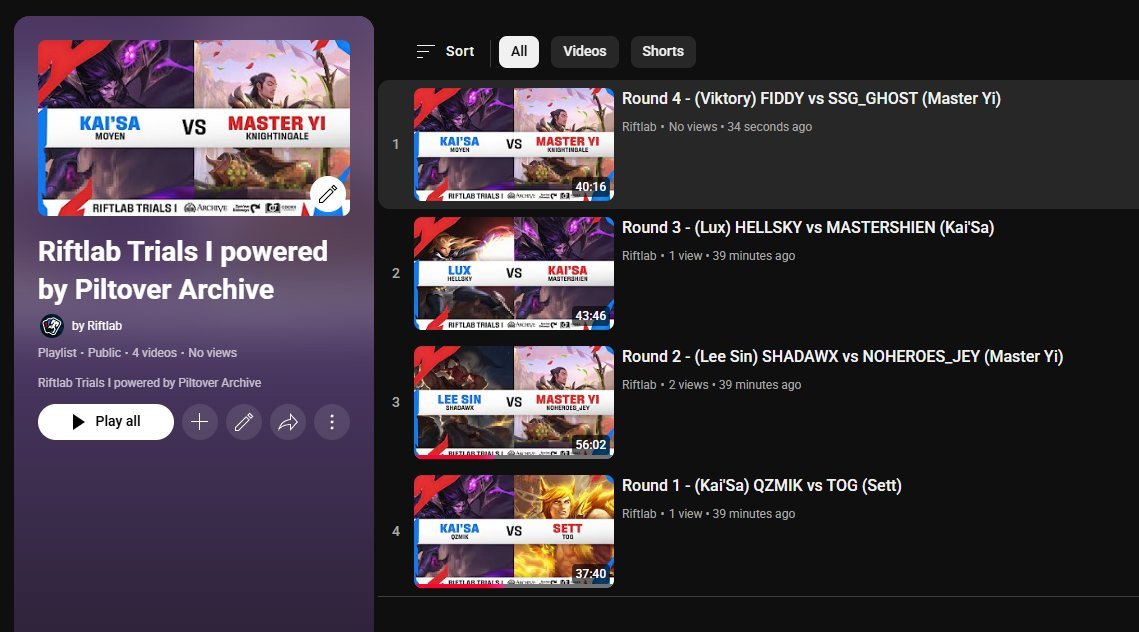
Task: Open the Riftlab channel avatar
Action: (52, 325)
